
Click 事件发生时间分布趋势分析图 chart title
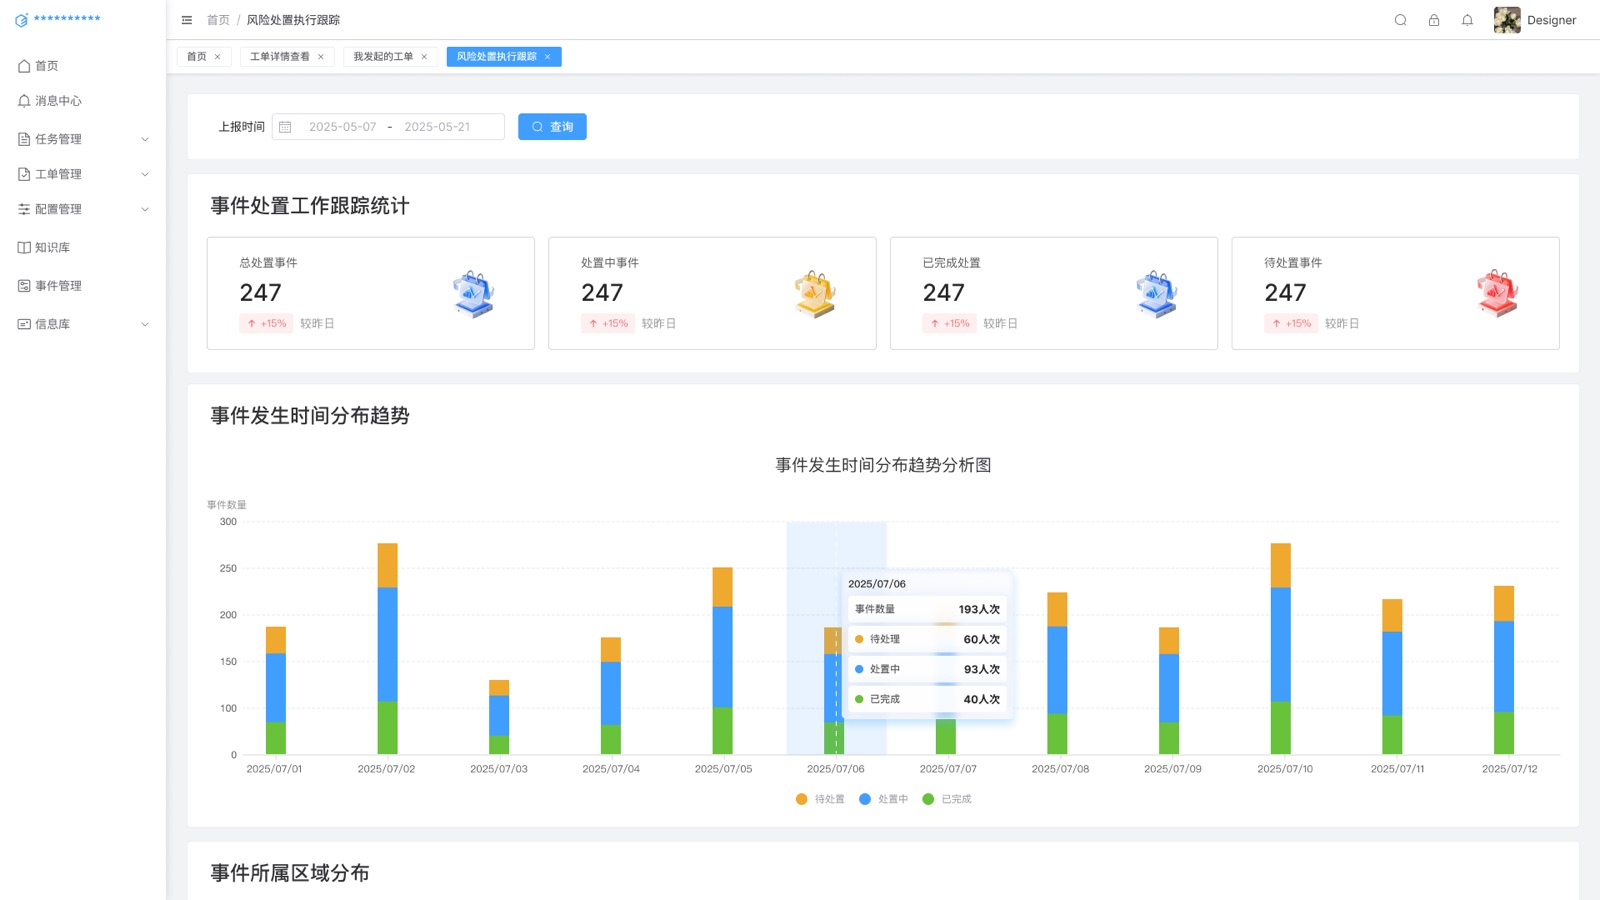point(883,465)
